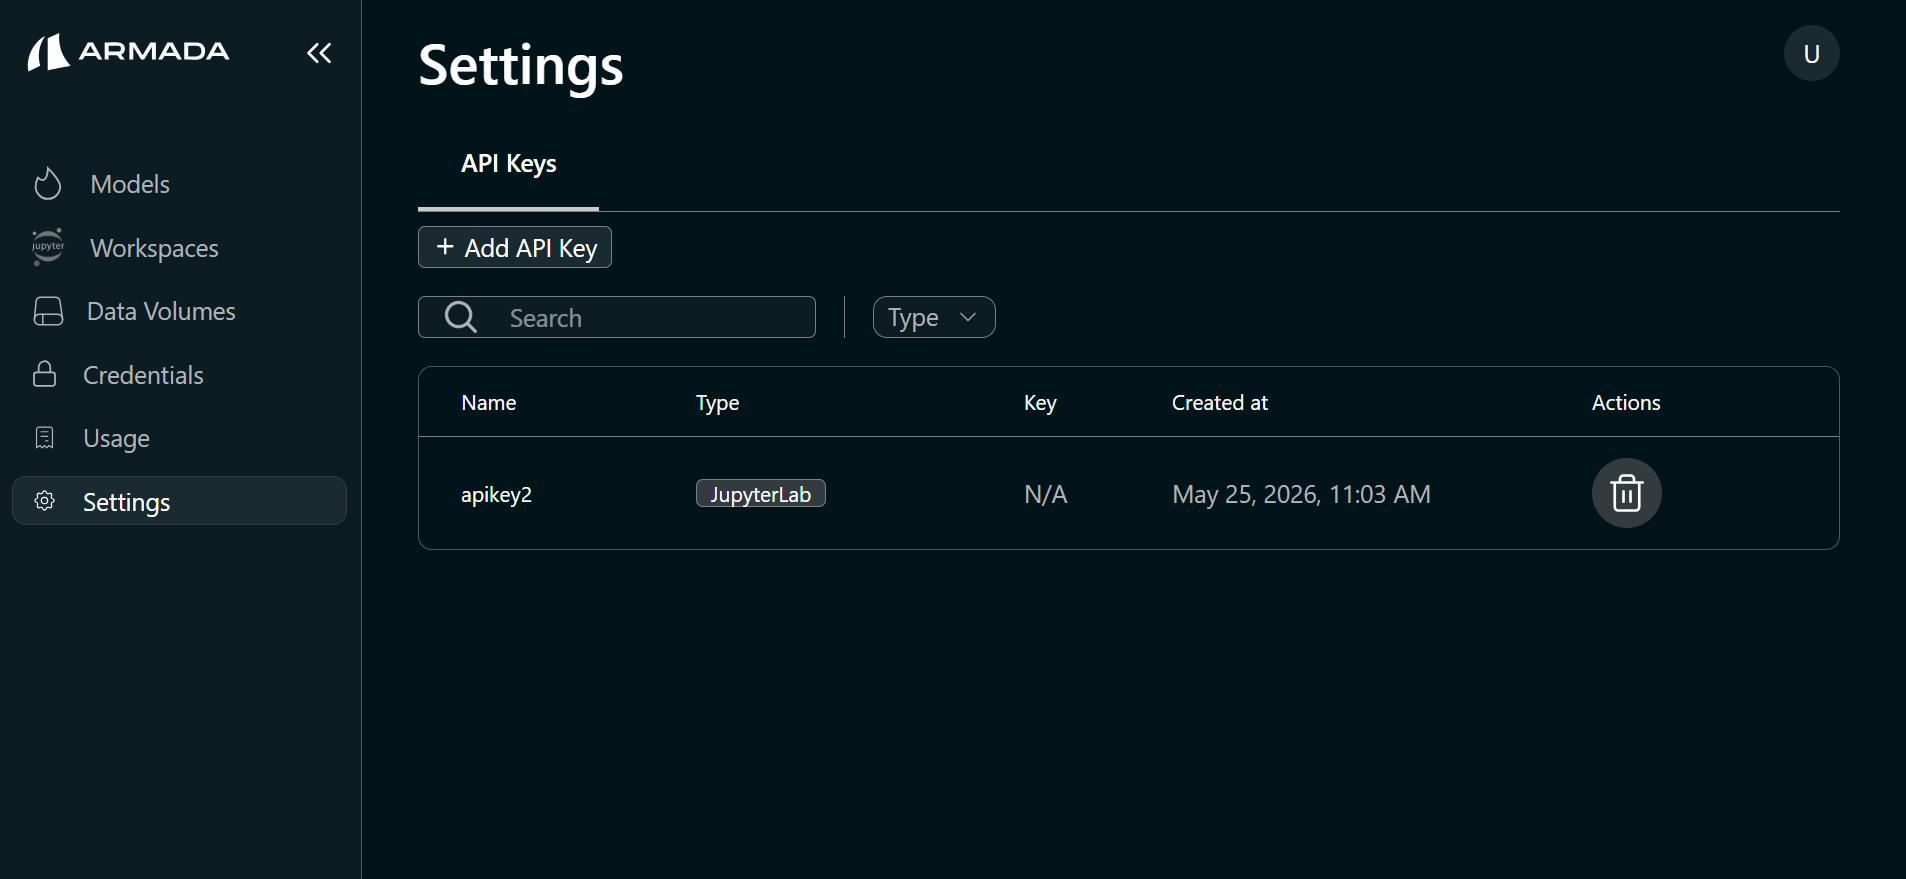The height and width of the screenshot is (879, 1906).
Task: Click the Settings page heading
Action: click(520, 66)
